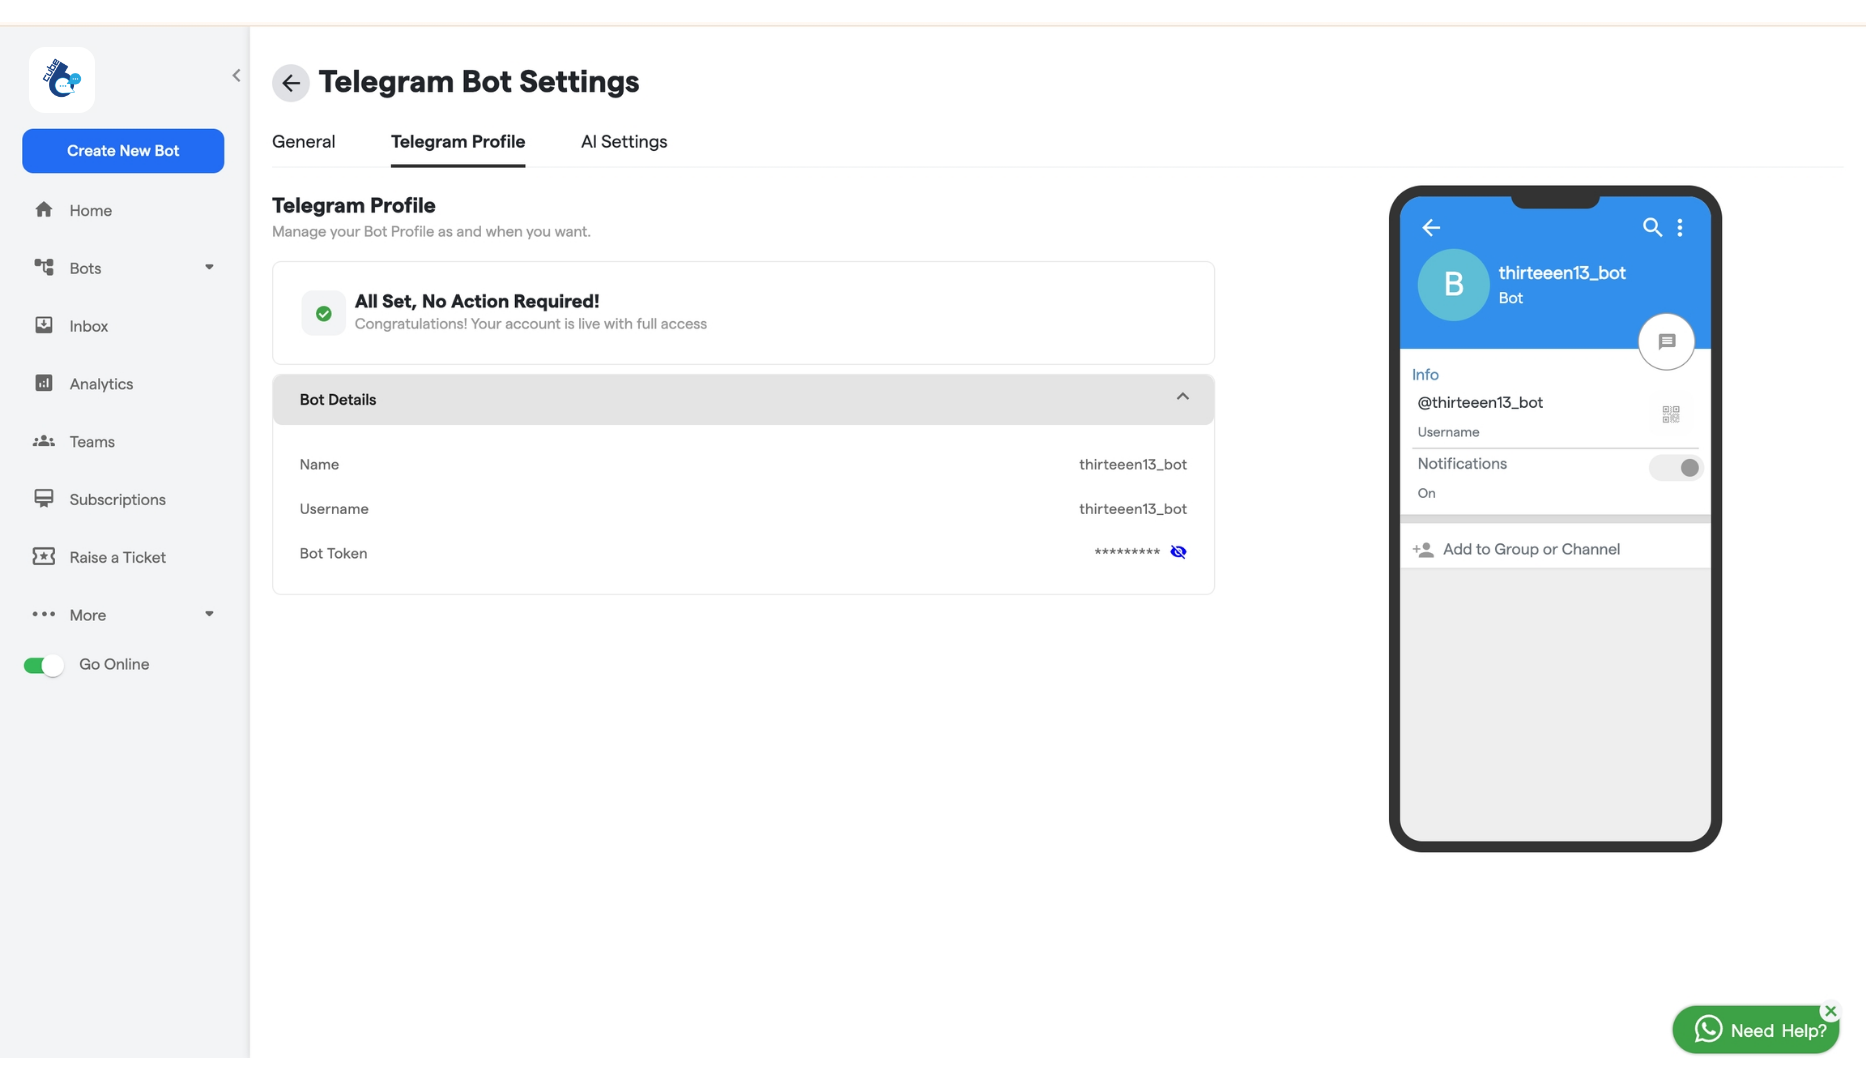Click the Username row value thirteeen13_bot
1866x1080 pixels.
(x=1132, y=509)
